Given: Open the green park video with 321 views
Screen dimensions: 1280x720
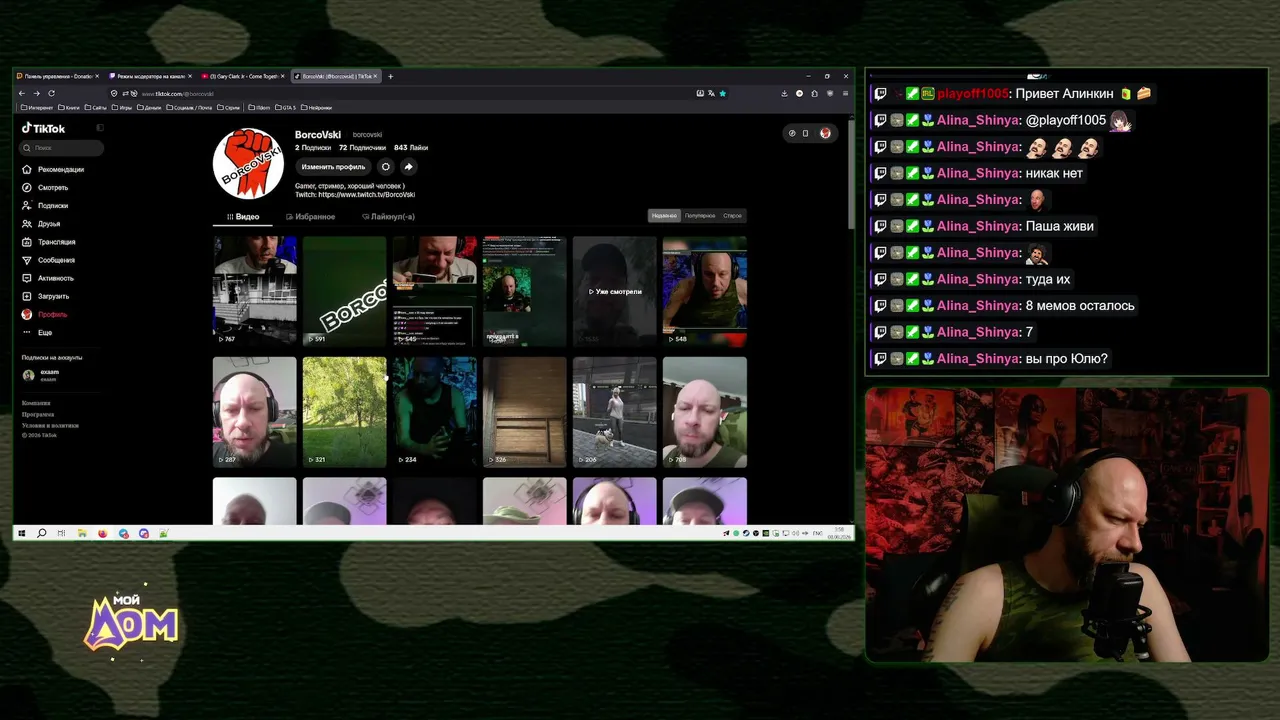Looking at the screenshot, I should (345, 412).
